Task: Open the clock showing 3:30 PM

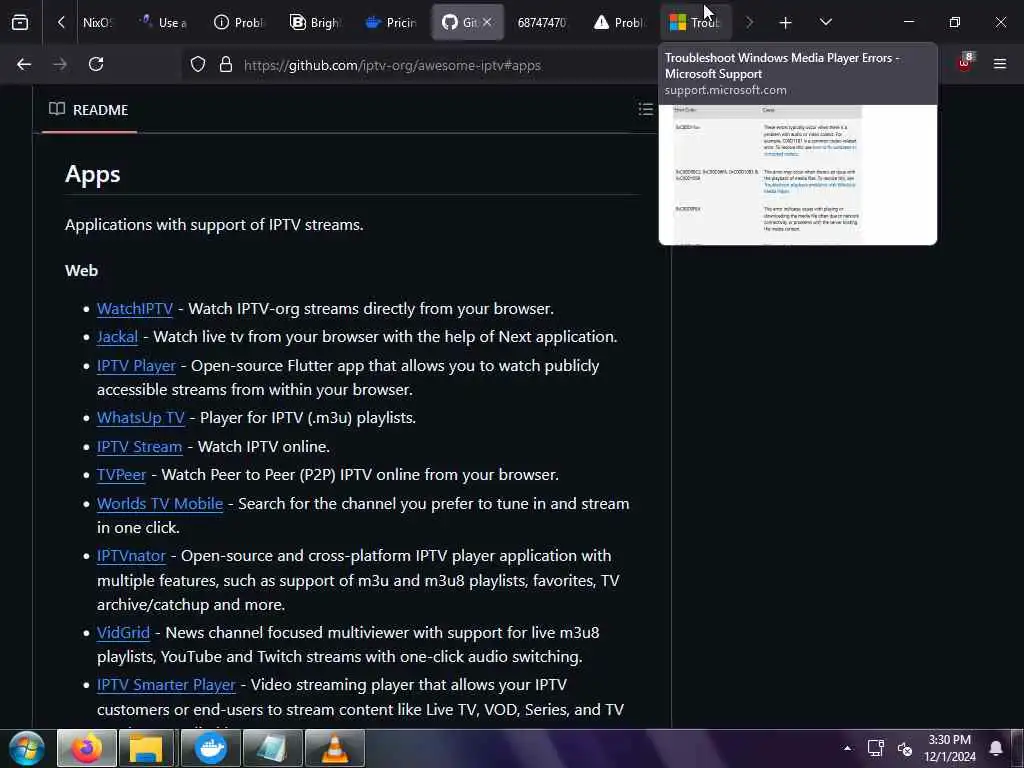Action: pos(950,748)
